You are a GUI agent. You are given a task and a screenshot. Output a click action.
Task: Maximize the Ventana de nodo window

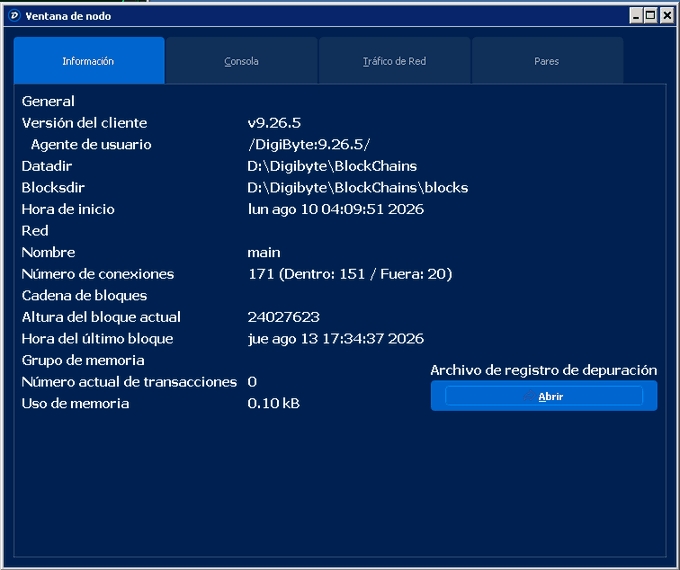tap(651, 16)
